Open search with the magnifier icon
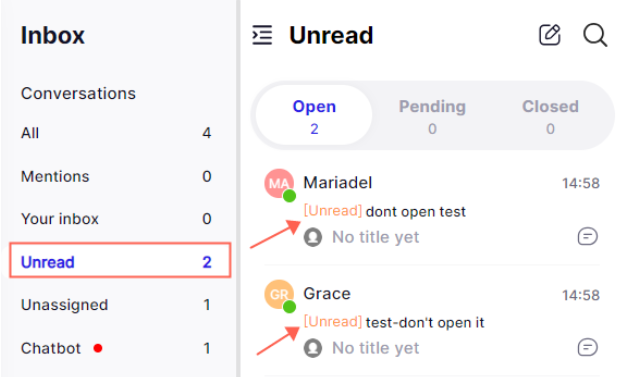Viewport: 623px width, 377px height. pyautogui.click(x=595, y=35)
